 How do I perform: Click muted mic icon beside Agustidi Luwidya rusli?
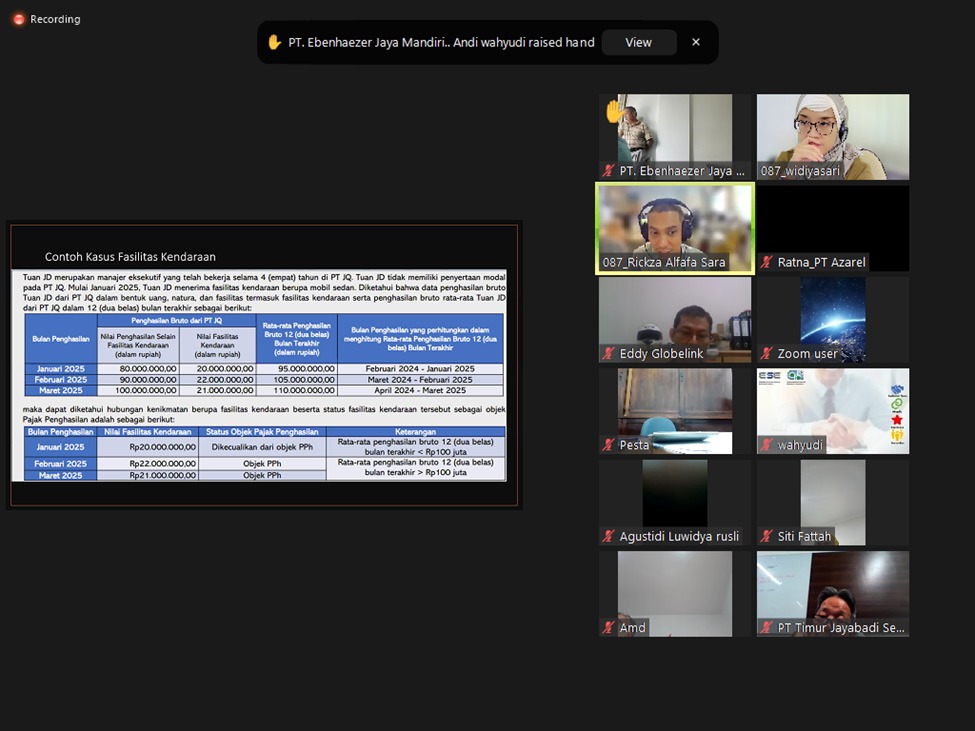(x=608, y=537)
